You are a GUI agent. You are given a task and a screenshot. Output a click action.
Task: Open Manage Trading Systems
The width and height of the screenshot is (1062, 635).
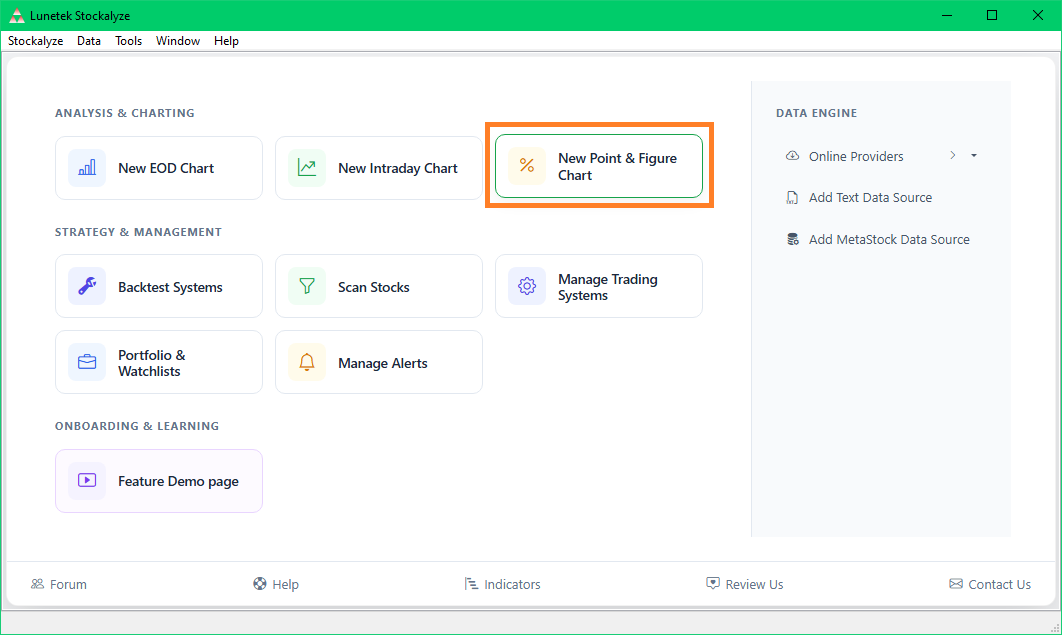tap(599, 286)
